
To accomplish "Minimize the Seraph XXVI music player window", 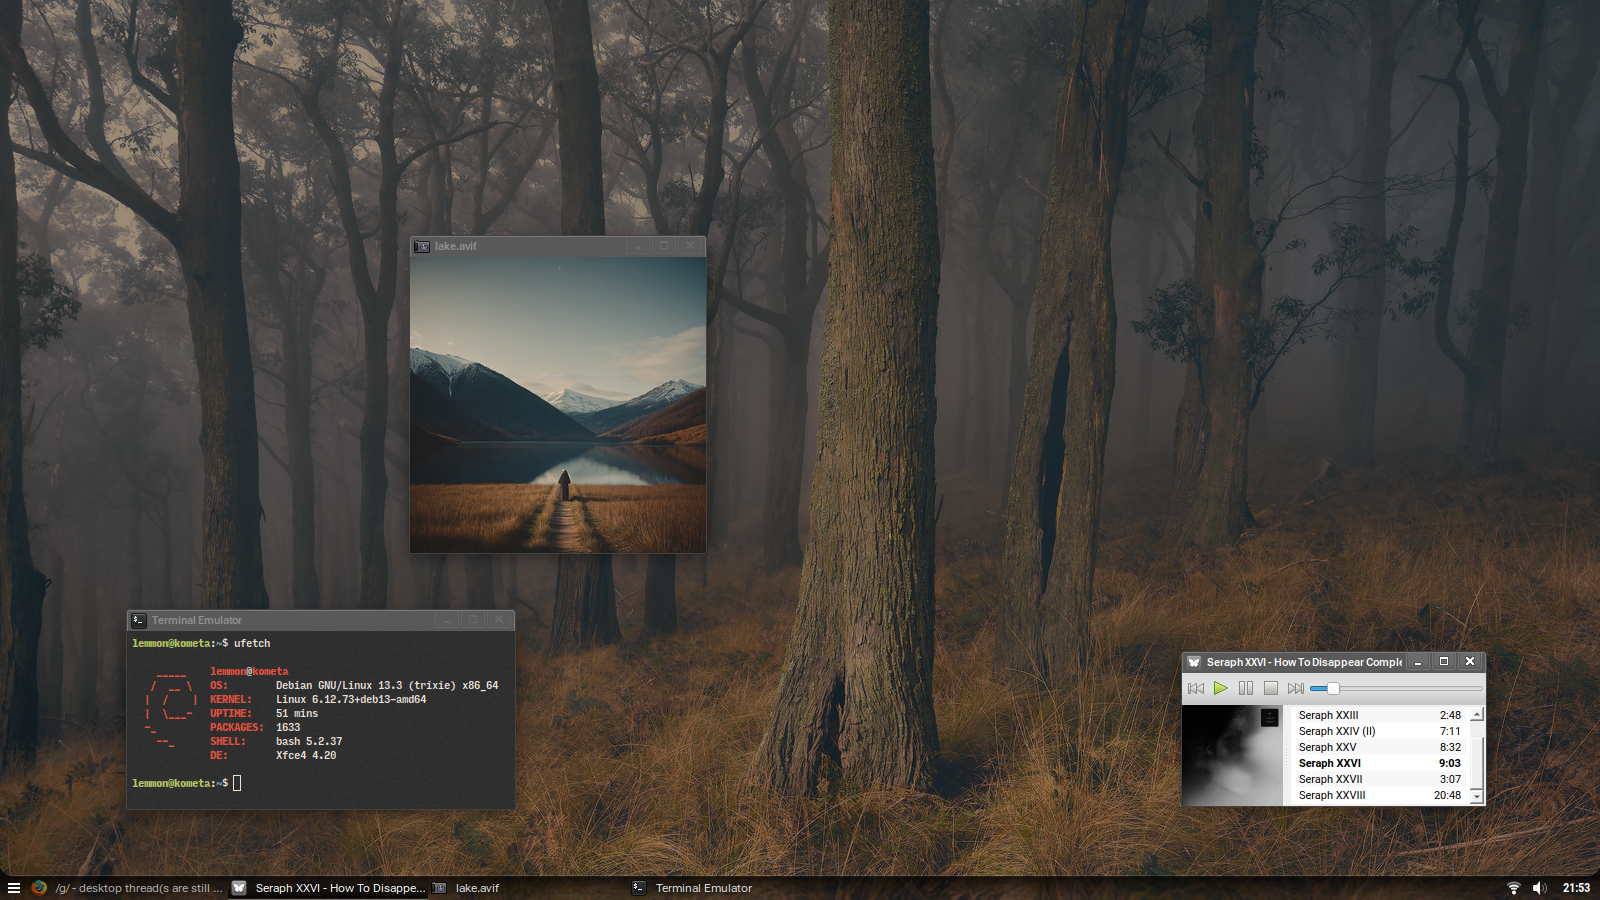I will pyautogui.click(x=1418, y=662).
